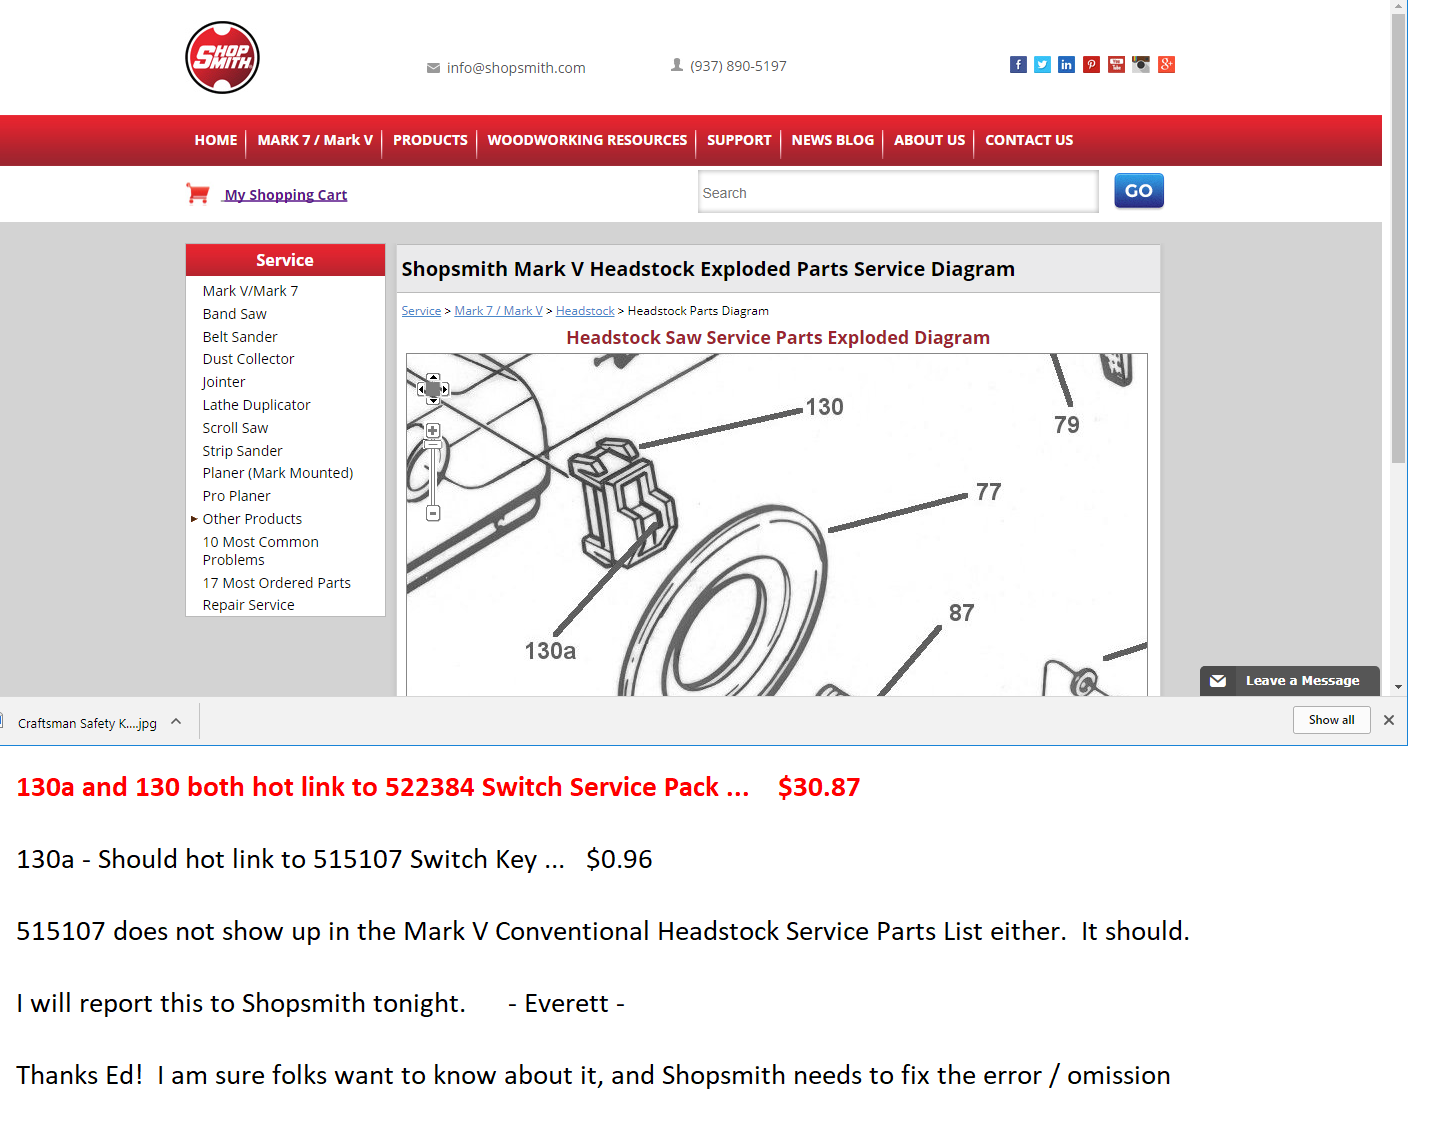
Task: Close the downloads bar
Action: tap(1388, 720)
